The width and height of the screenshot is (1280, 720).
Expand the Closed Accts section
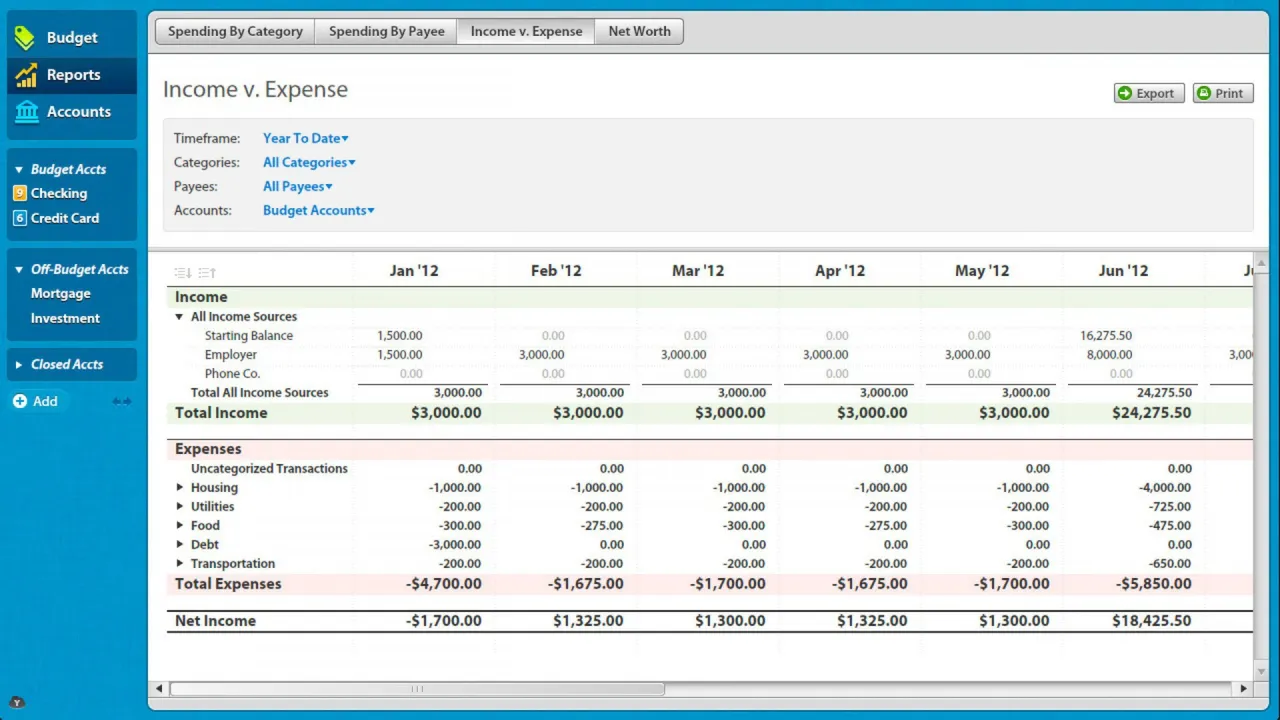pos(19,365)
